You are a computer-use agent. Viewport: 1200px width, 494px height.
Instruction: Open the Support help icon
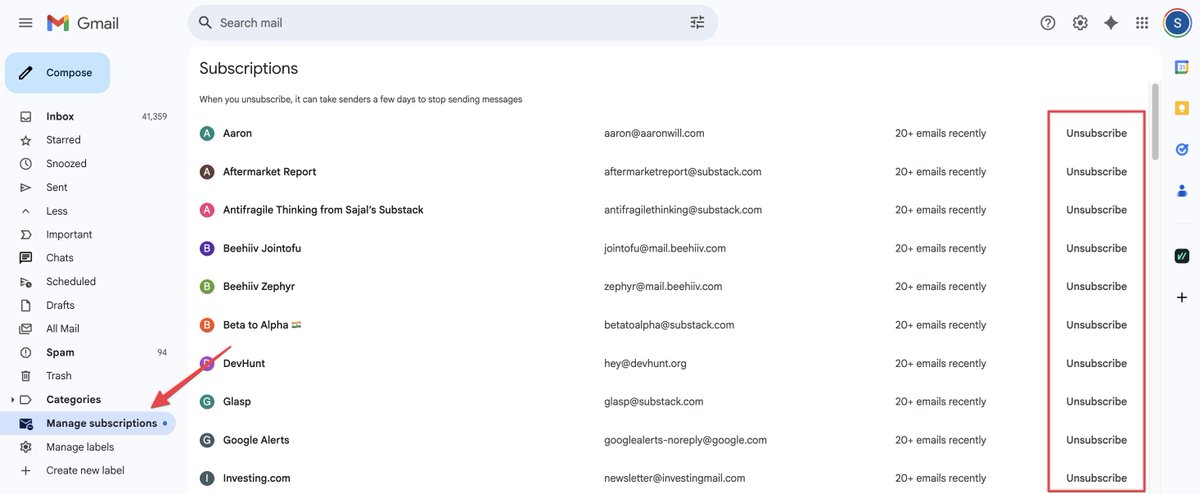[1048, 22]
